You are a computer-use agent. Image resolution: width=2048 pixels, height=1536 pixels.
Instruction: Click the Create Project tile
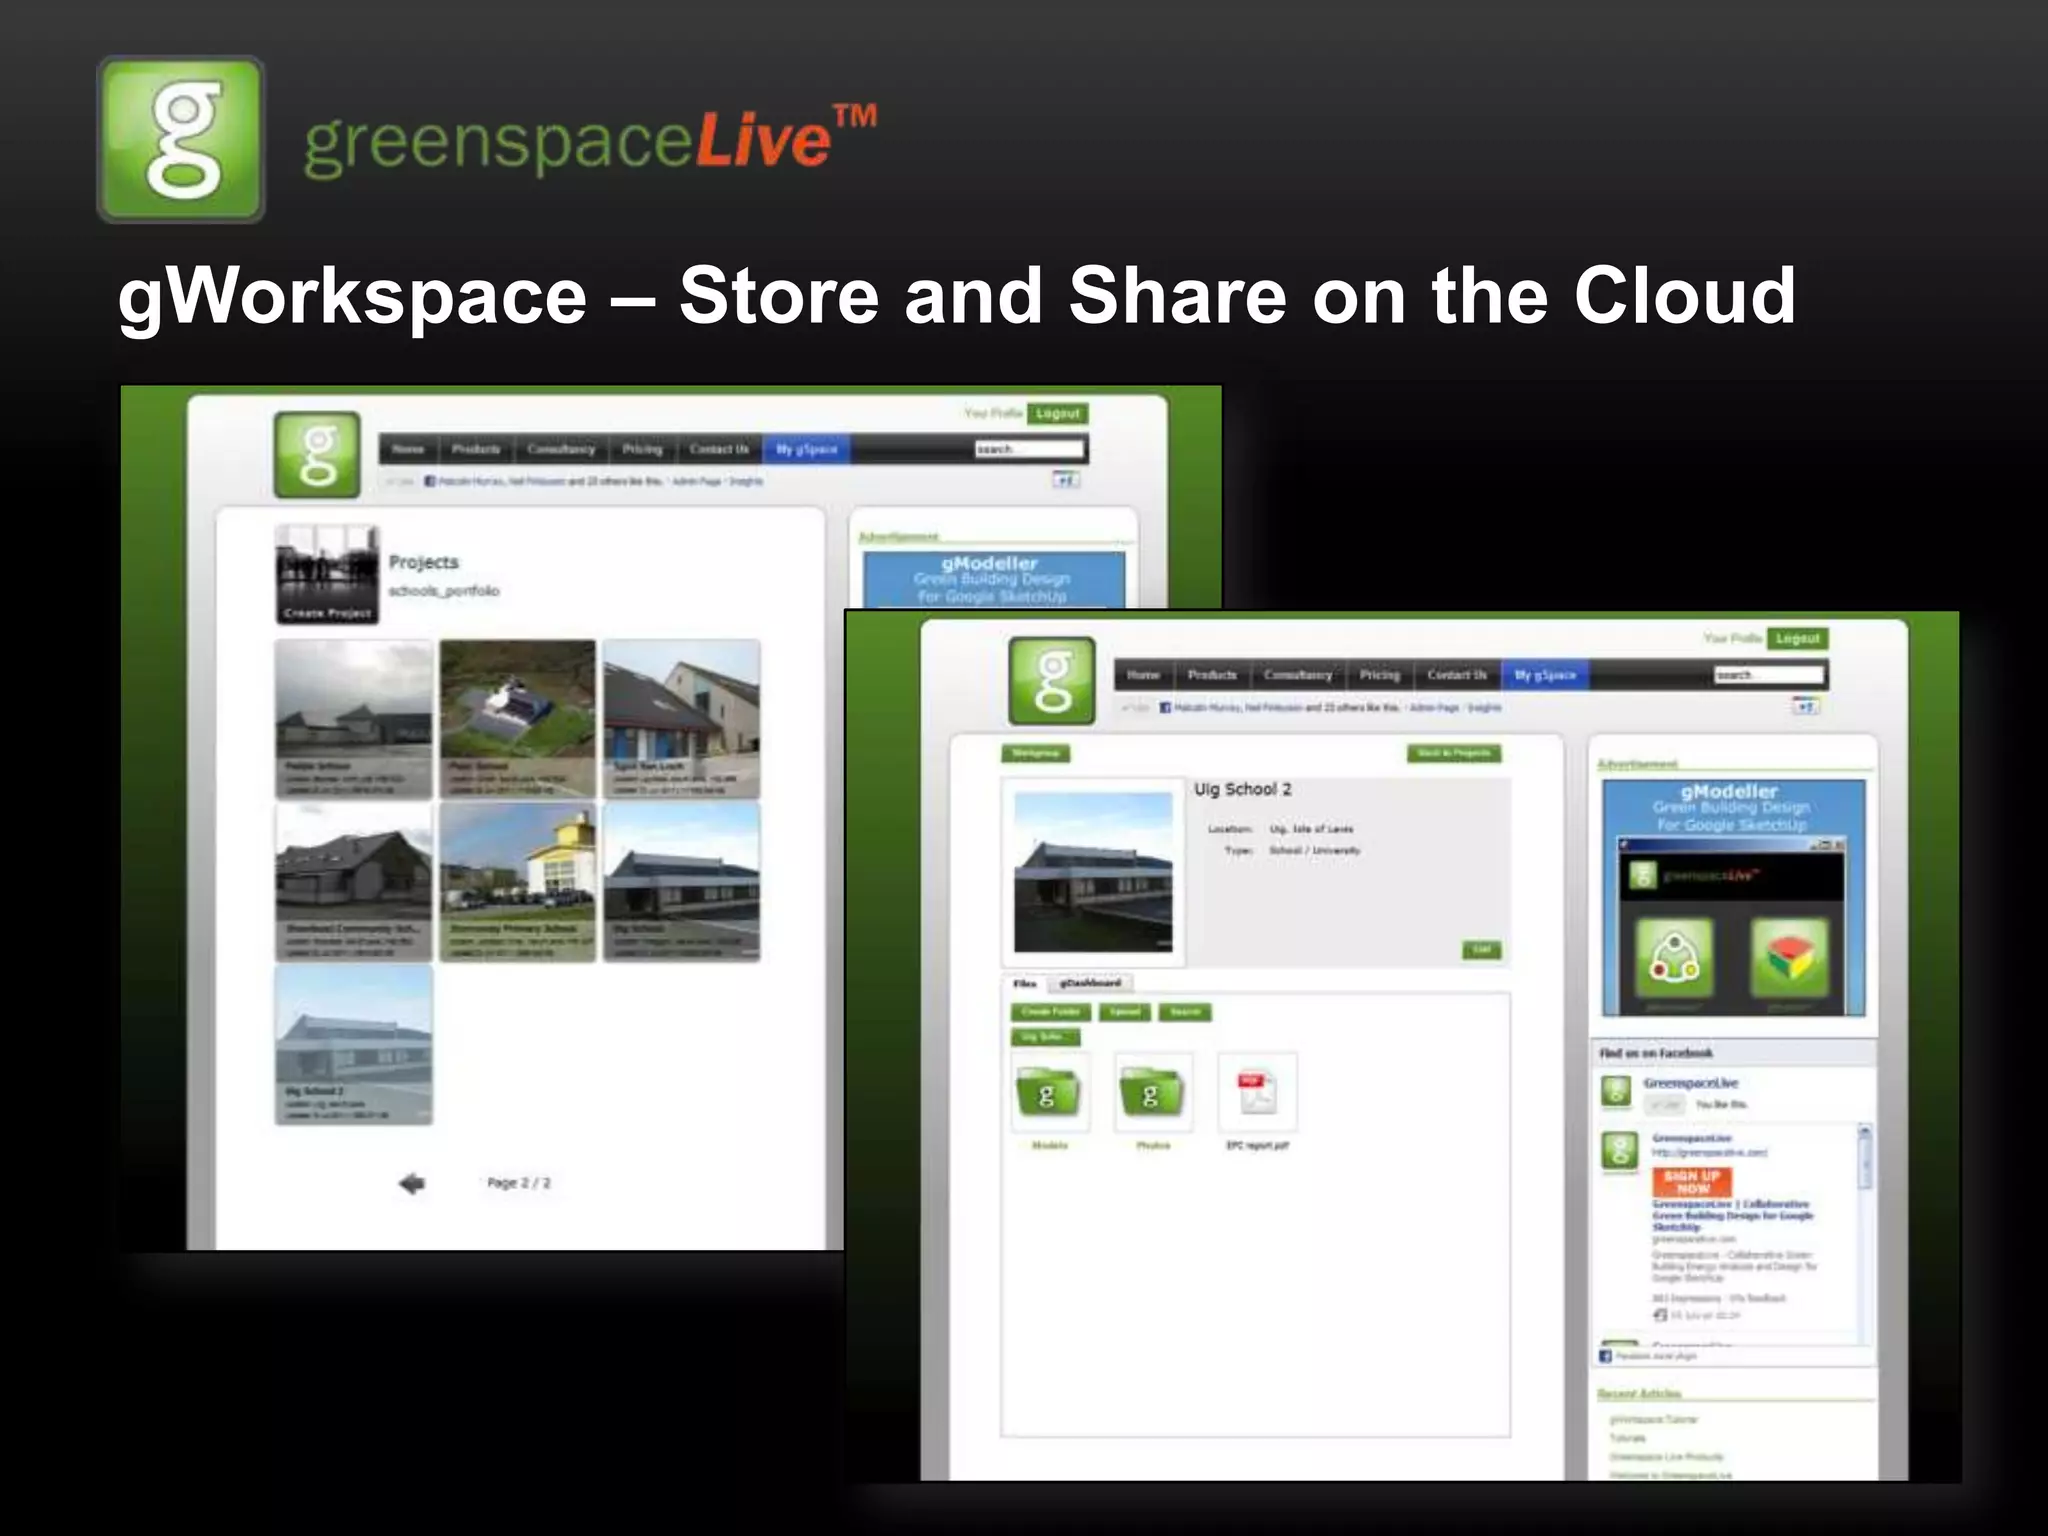(x=327, y=574)
